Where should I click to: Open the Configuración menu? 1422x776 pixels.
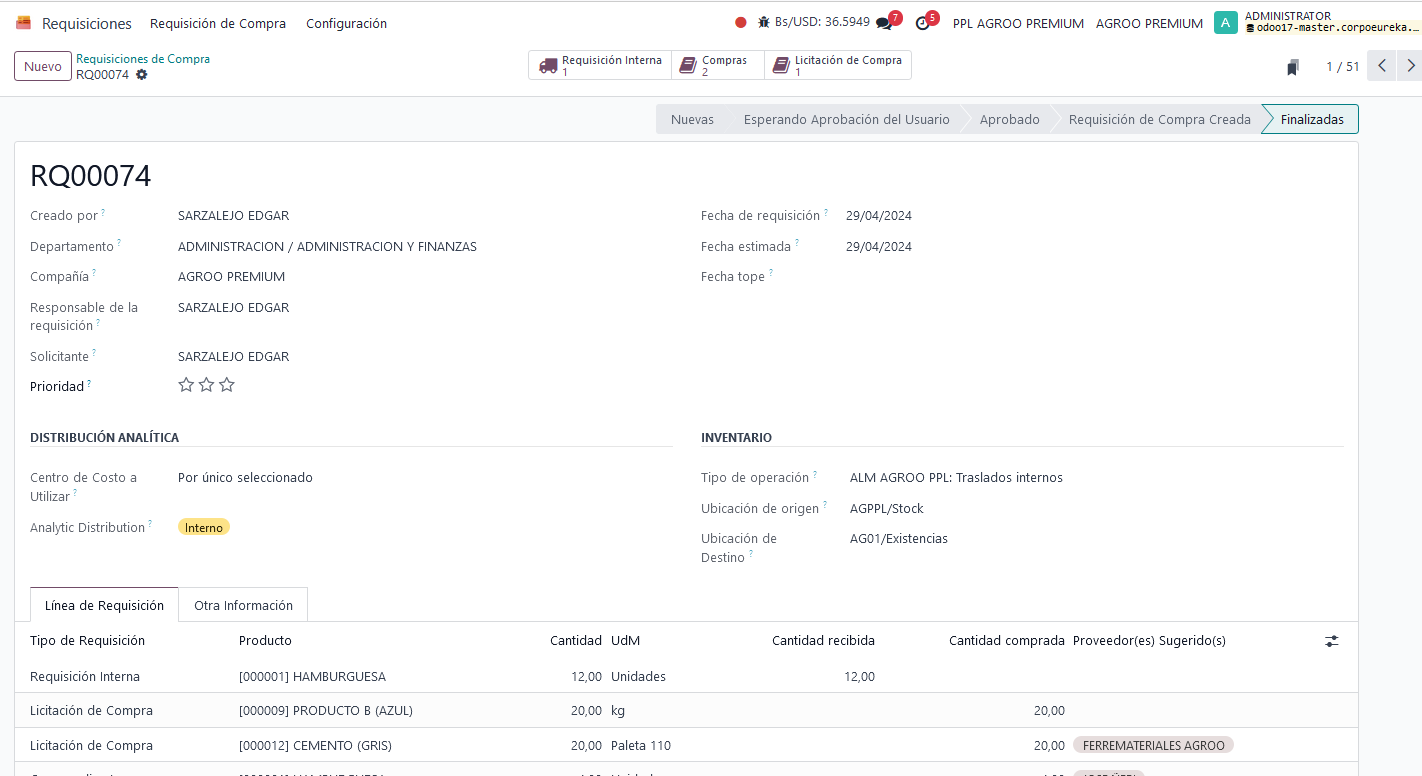(x=346, y=23)
